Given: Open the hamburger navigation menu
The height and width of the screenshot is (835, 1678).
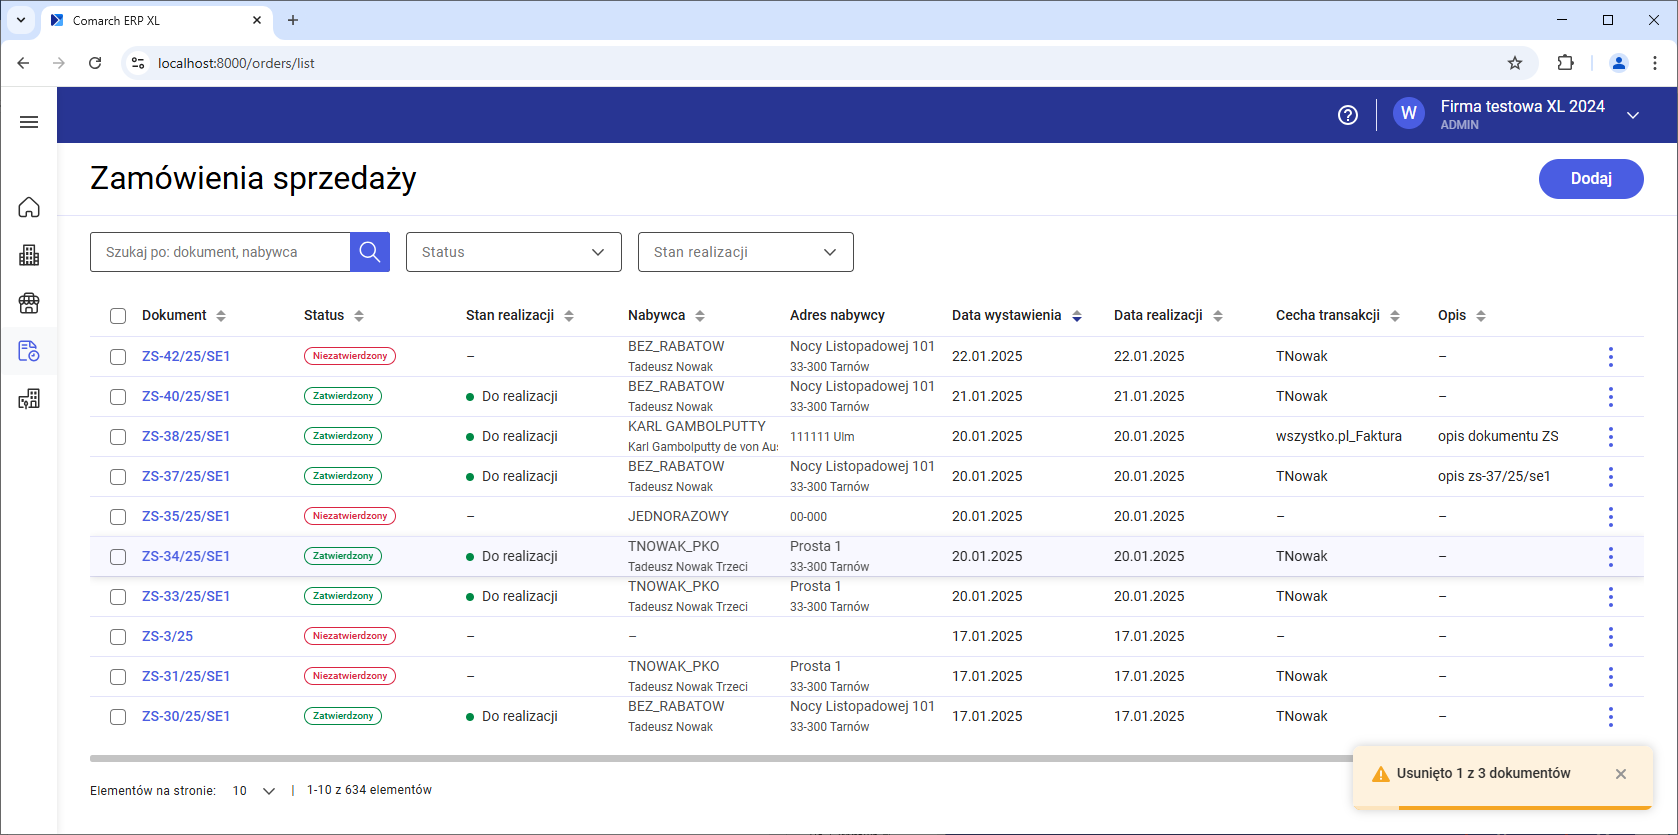Looking at the screenshot, I should [x=29, y=122].
